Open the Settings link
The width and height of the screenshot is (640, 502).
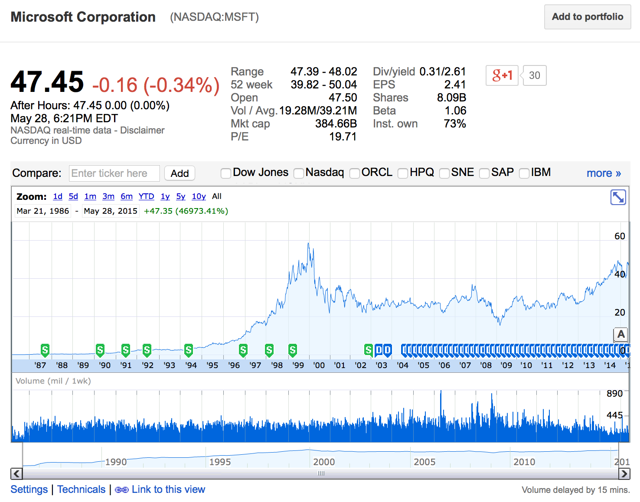(29, 489)
